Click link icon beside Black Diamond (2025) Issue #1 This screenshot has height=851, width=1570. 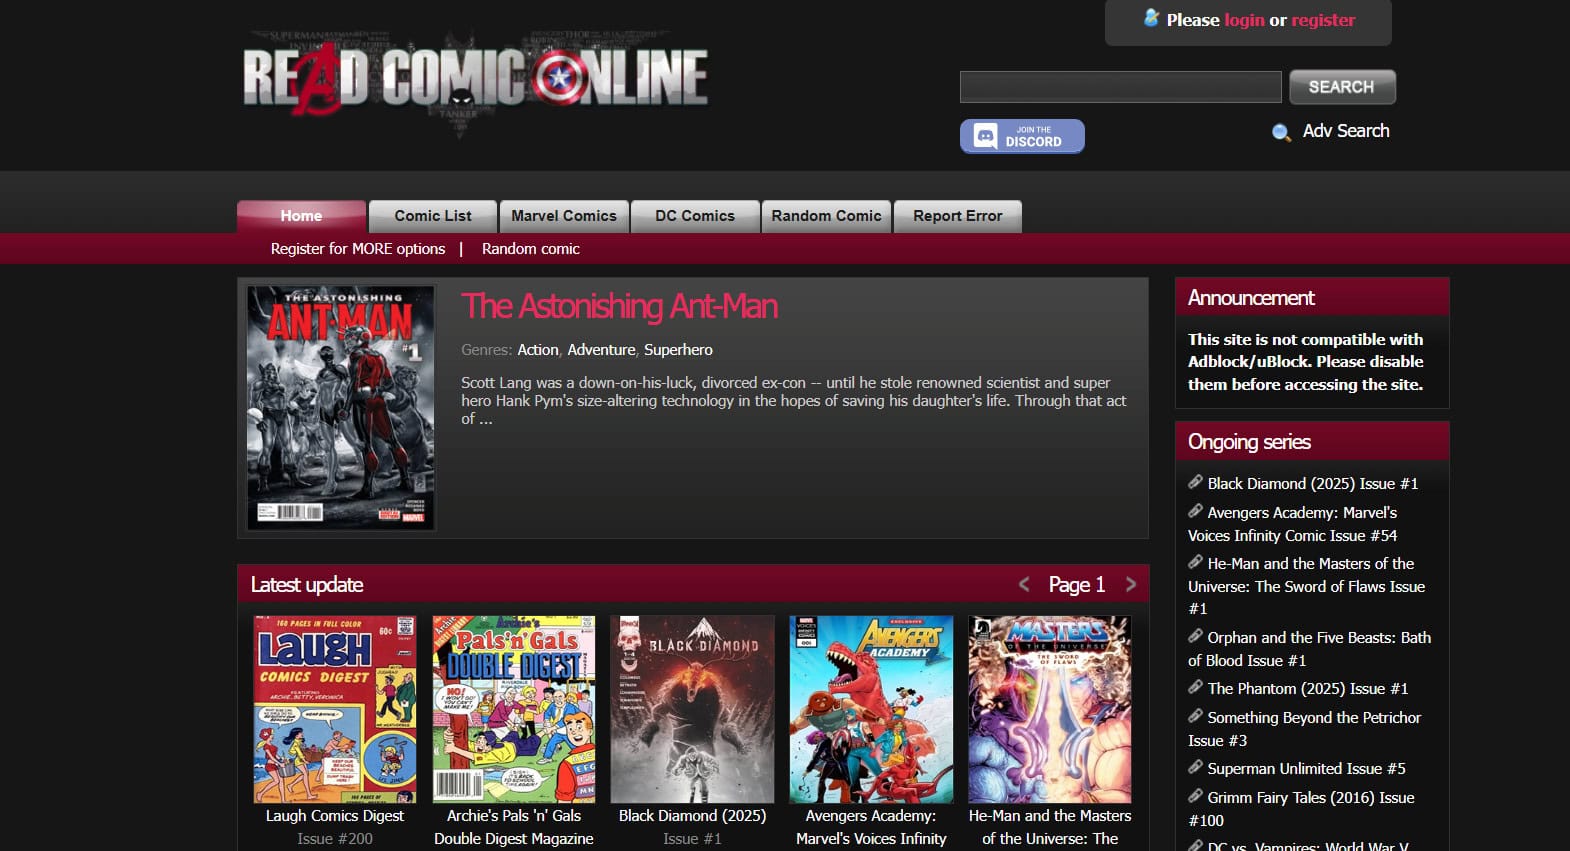coord(1195,482)
